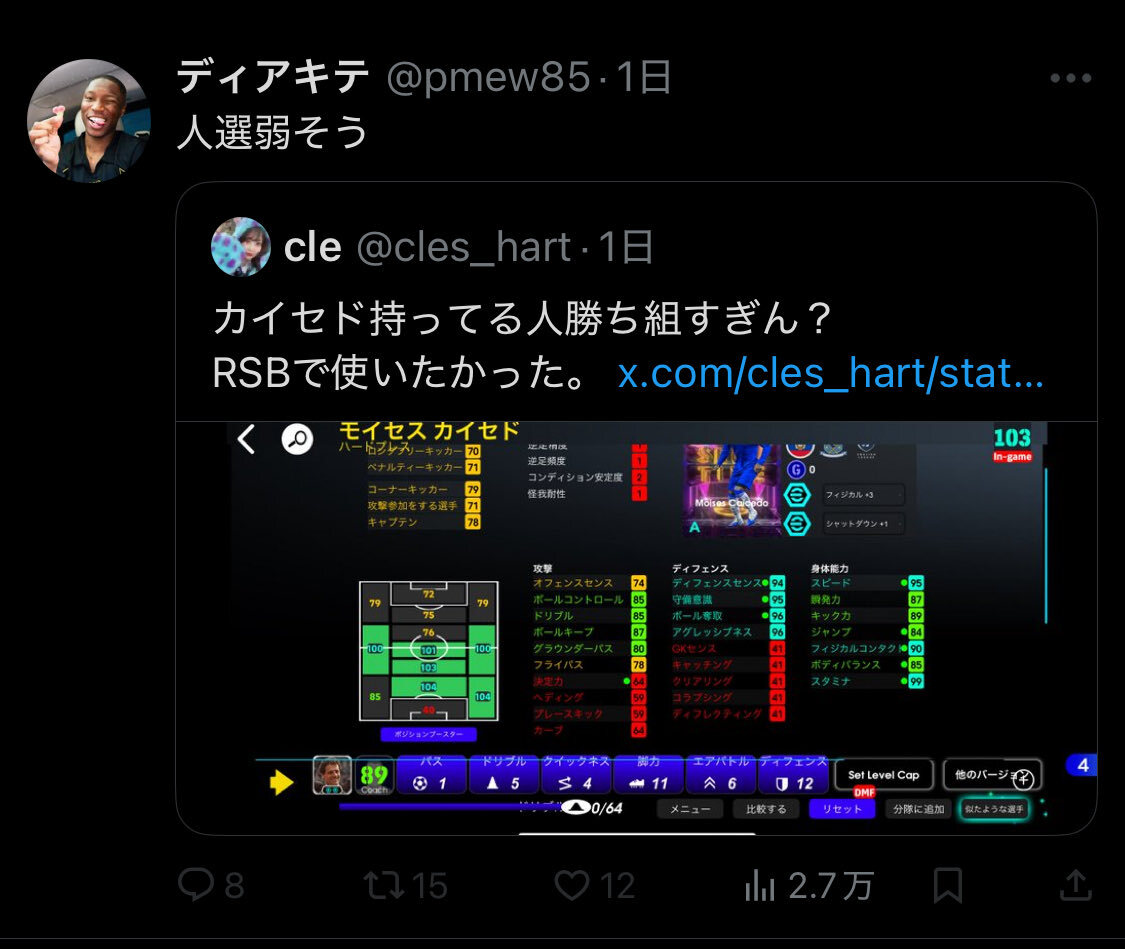
Task: Tap the ディアキテ display name
Action: (x=273, y=77)
